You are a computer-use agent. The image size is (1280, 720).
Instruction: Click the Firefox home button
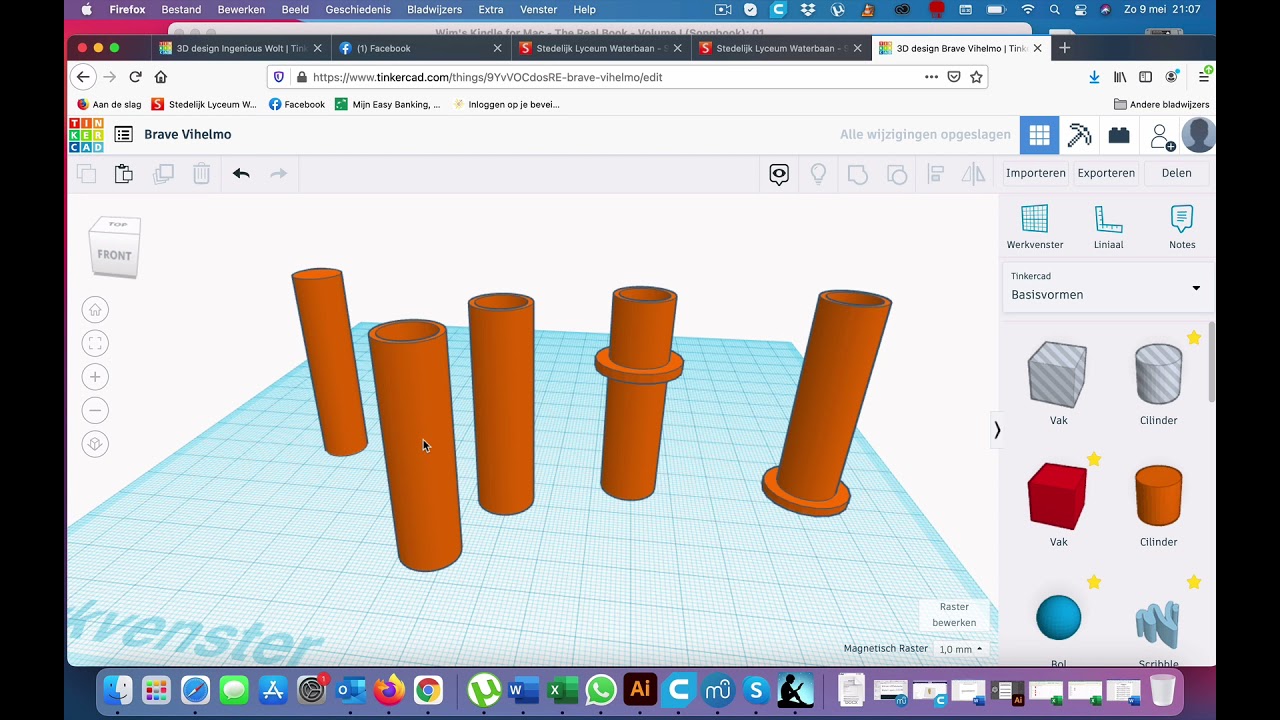tap(160, 77)
